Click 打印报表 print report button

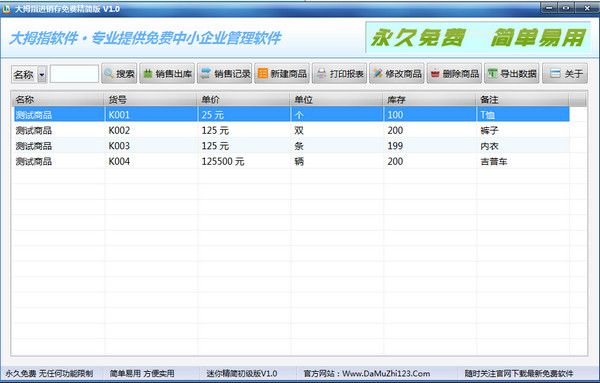(x=339, y=73)
